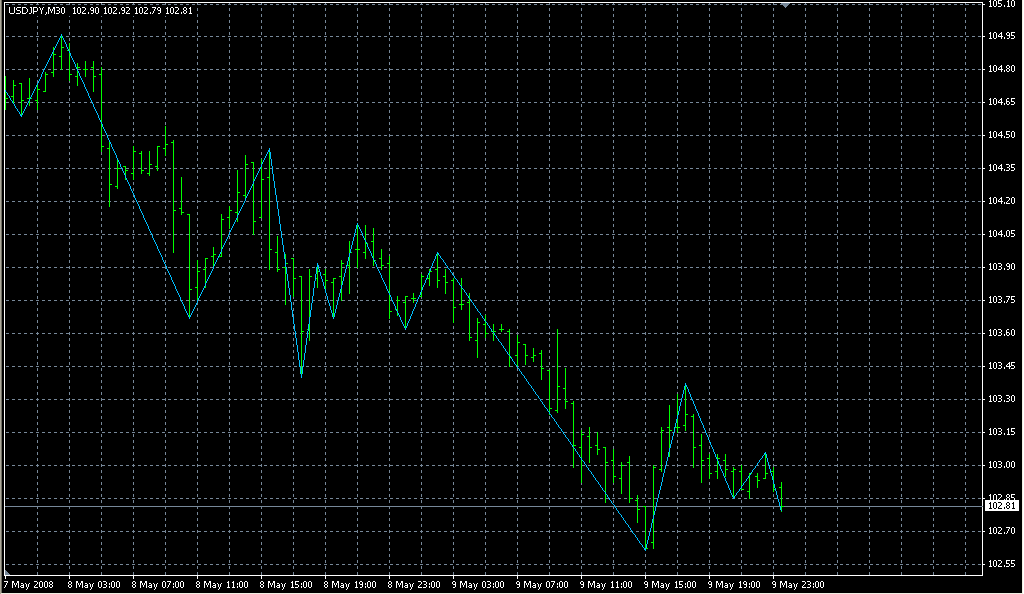Click the sharp zigzag trough near 103.40
Viewport: 1024px width, 594px height.
tap(301, 375)
